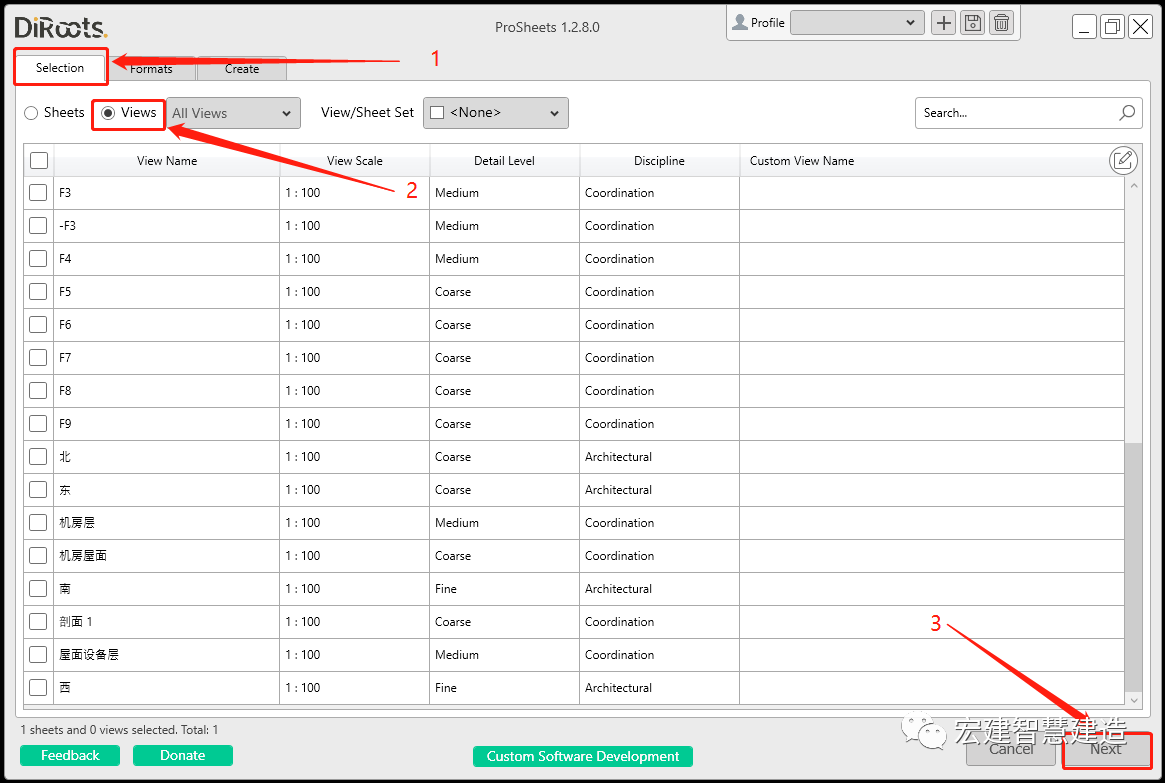Image resolution: width=1165 pixels, height=783 pixels.
Task: Sort by View Name column header
Action: point(167,160)
